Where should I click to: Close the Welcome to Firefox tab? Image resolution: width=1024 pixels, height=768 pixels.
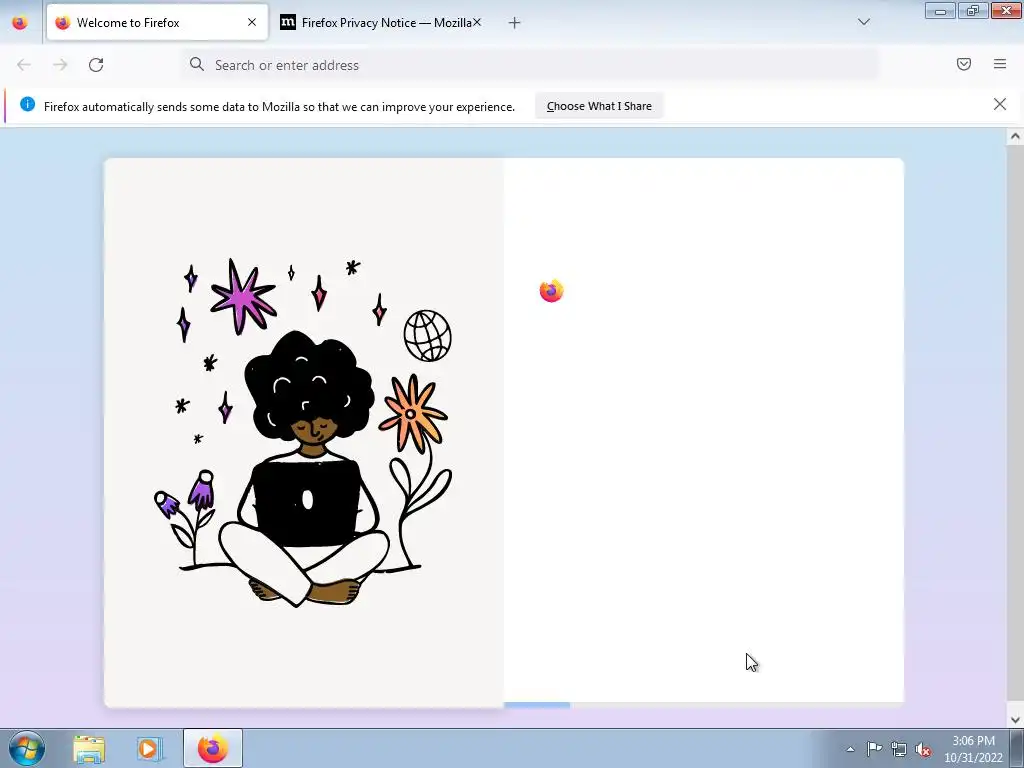tap(252, 22)
